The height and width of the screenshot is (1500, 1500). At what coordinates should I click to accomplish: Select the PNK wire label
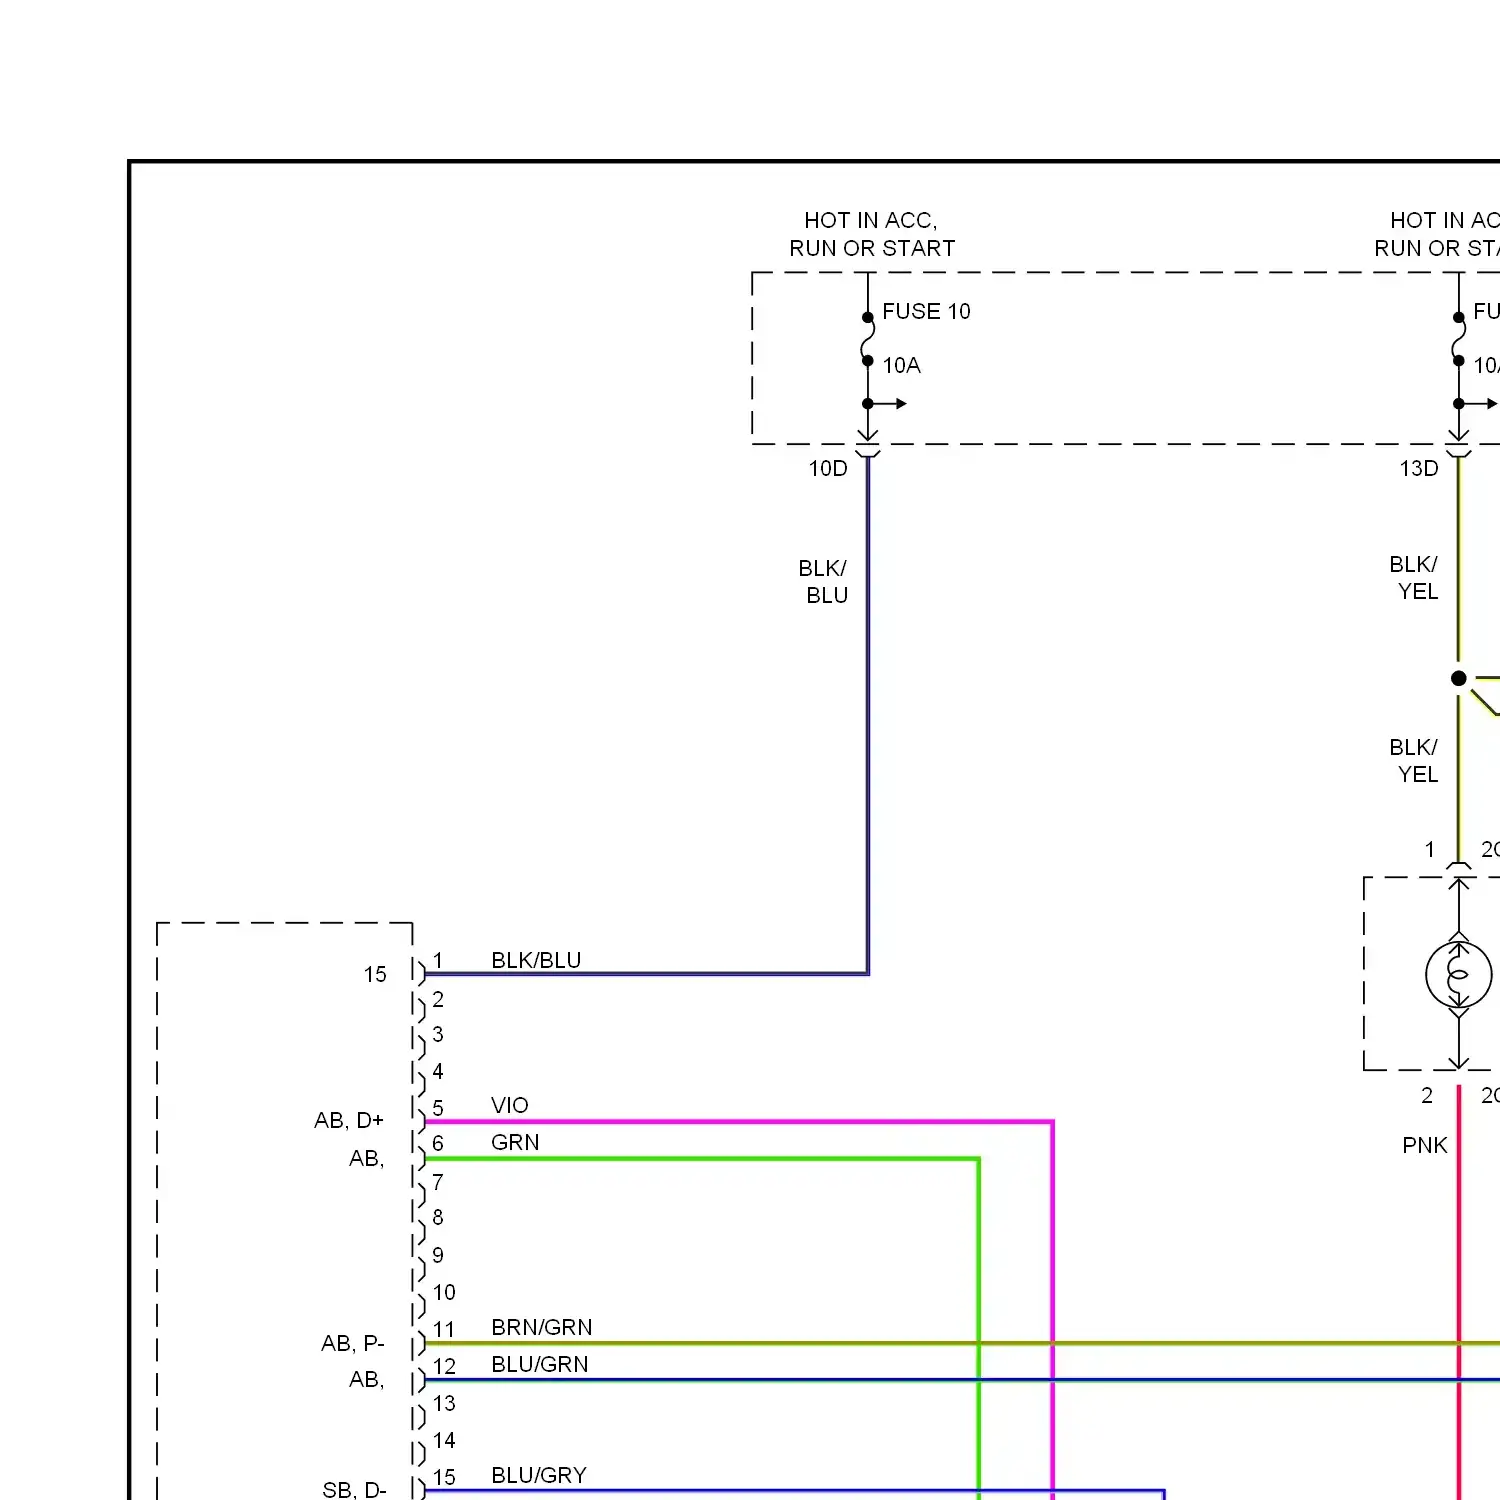pyautogui.click(x=1425, y=1145)
